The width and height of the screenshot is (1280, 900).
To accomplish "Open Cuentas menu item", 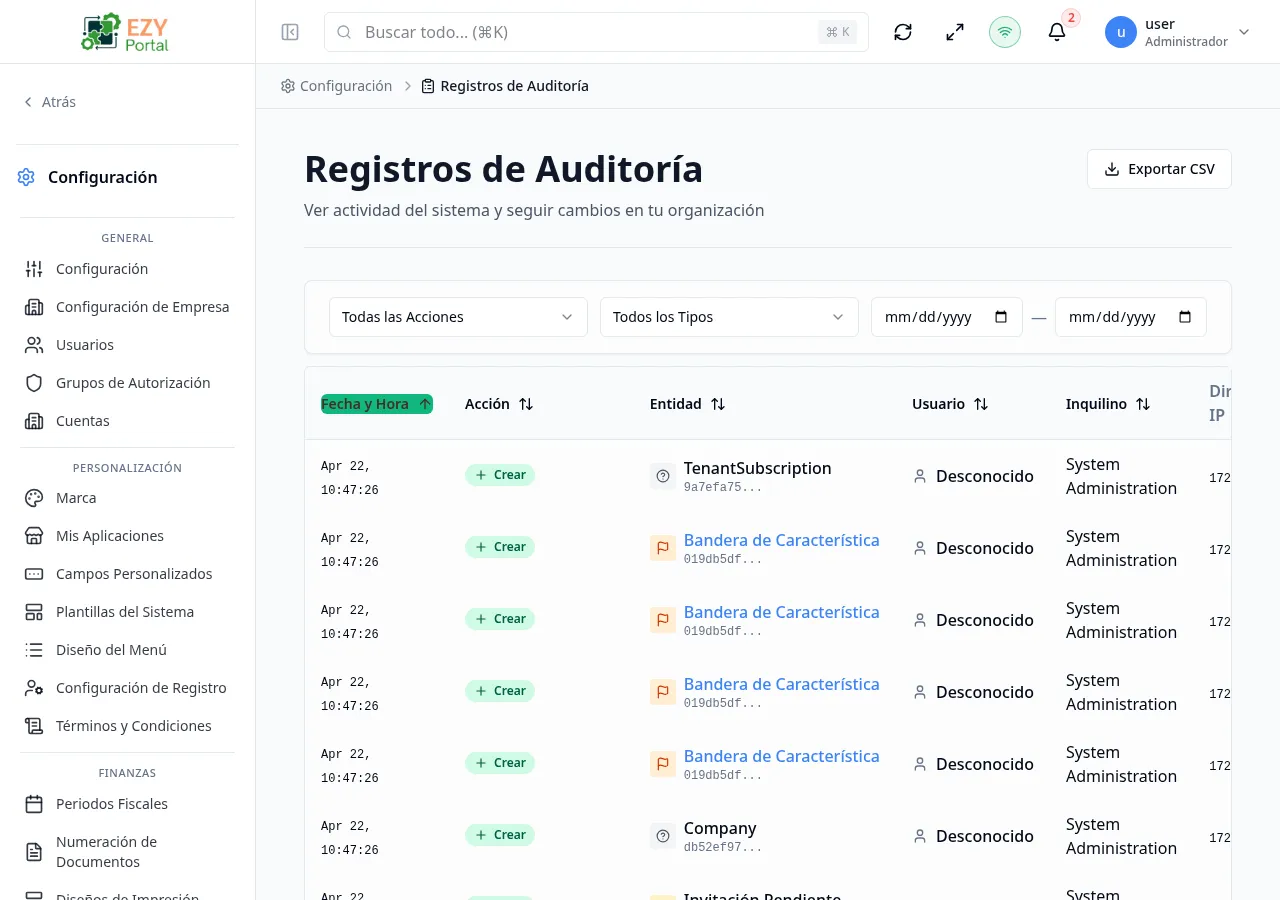I will pyautogui.click(x=128, y=421).
